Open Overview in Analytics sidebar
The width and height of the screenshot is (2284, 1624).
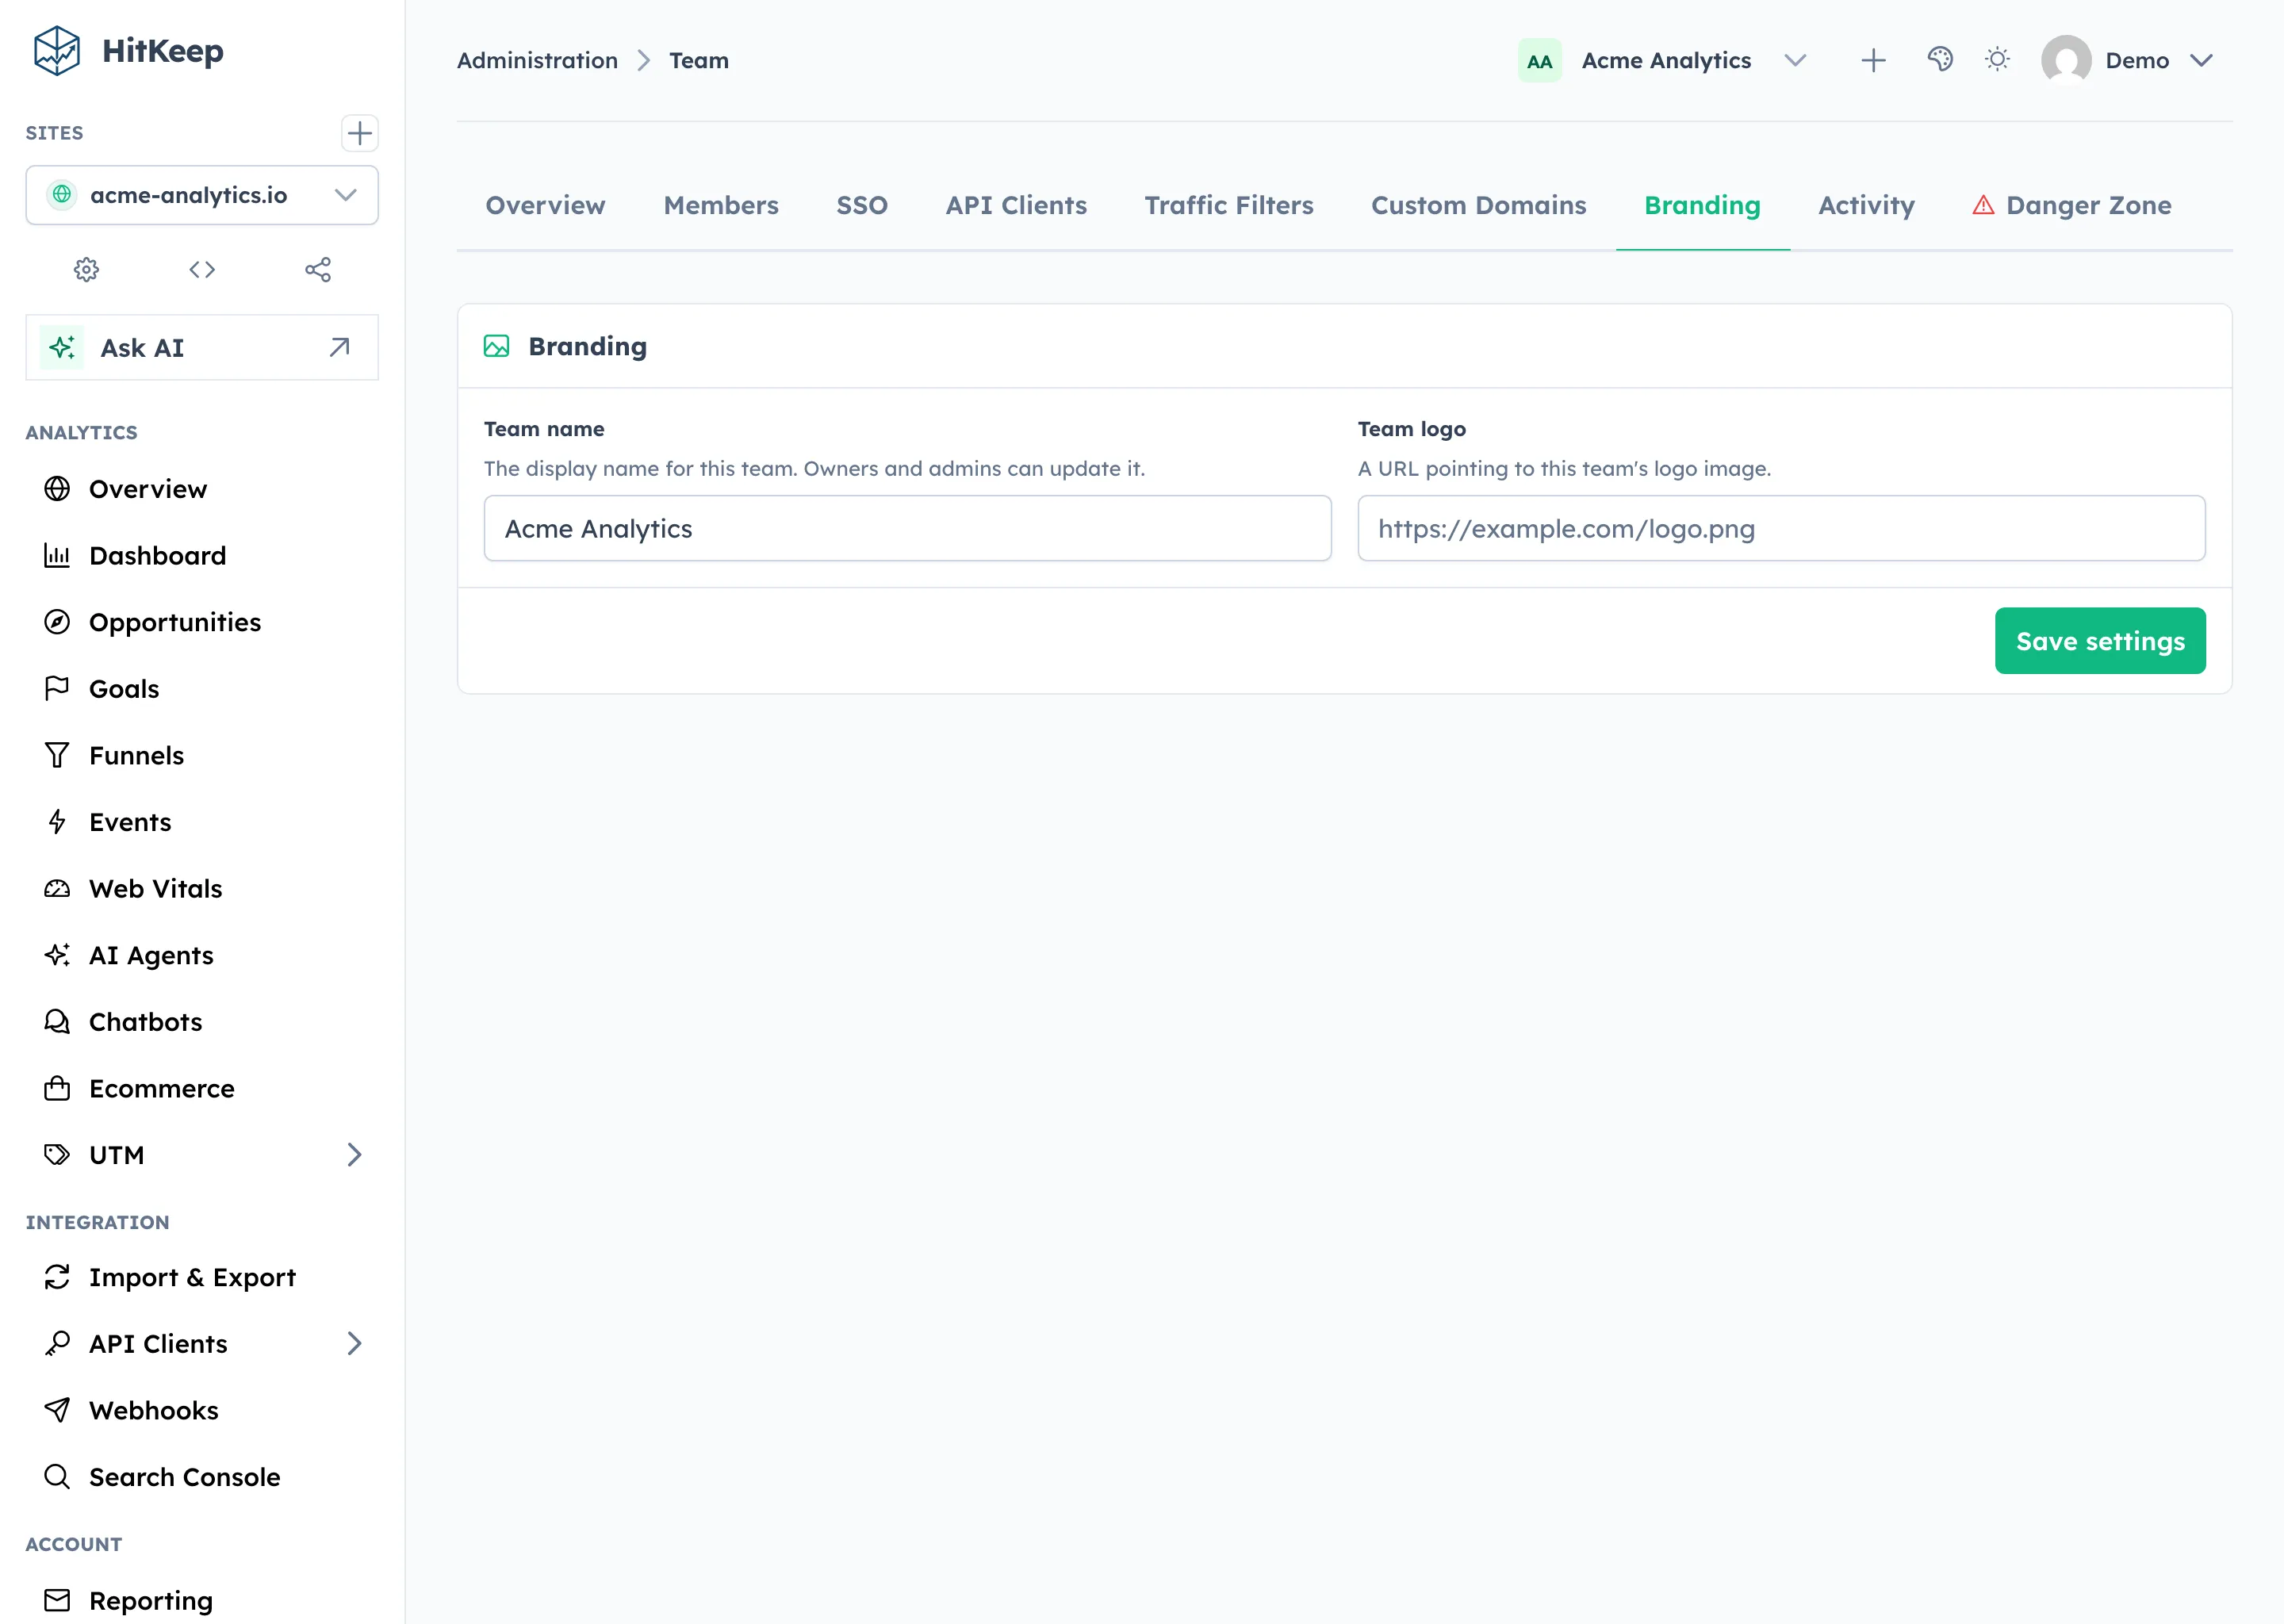pyautogui.click(x=202, y=489)
